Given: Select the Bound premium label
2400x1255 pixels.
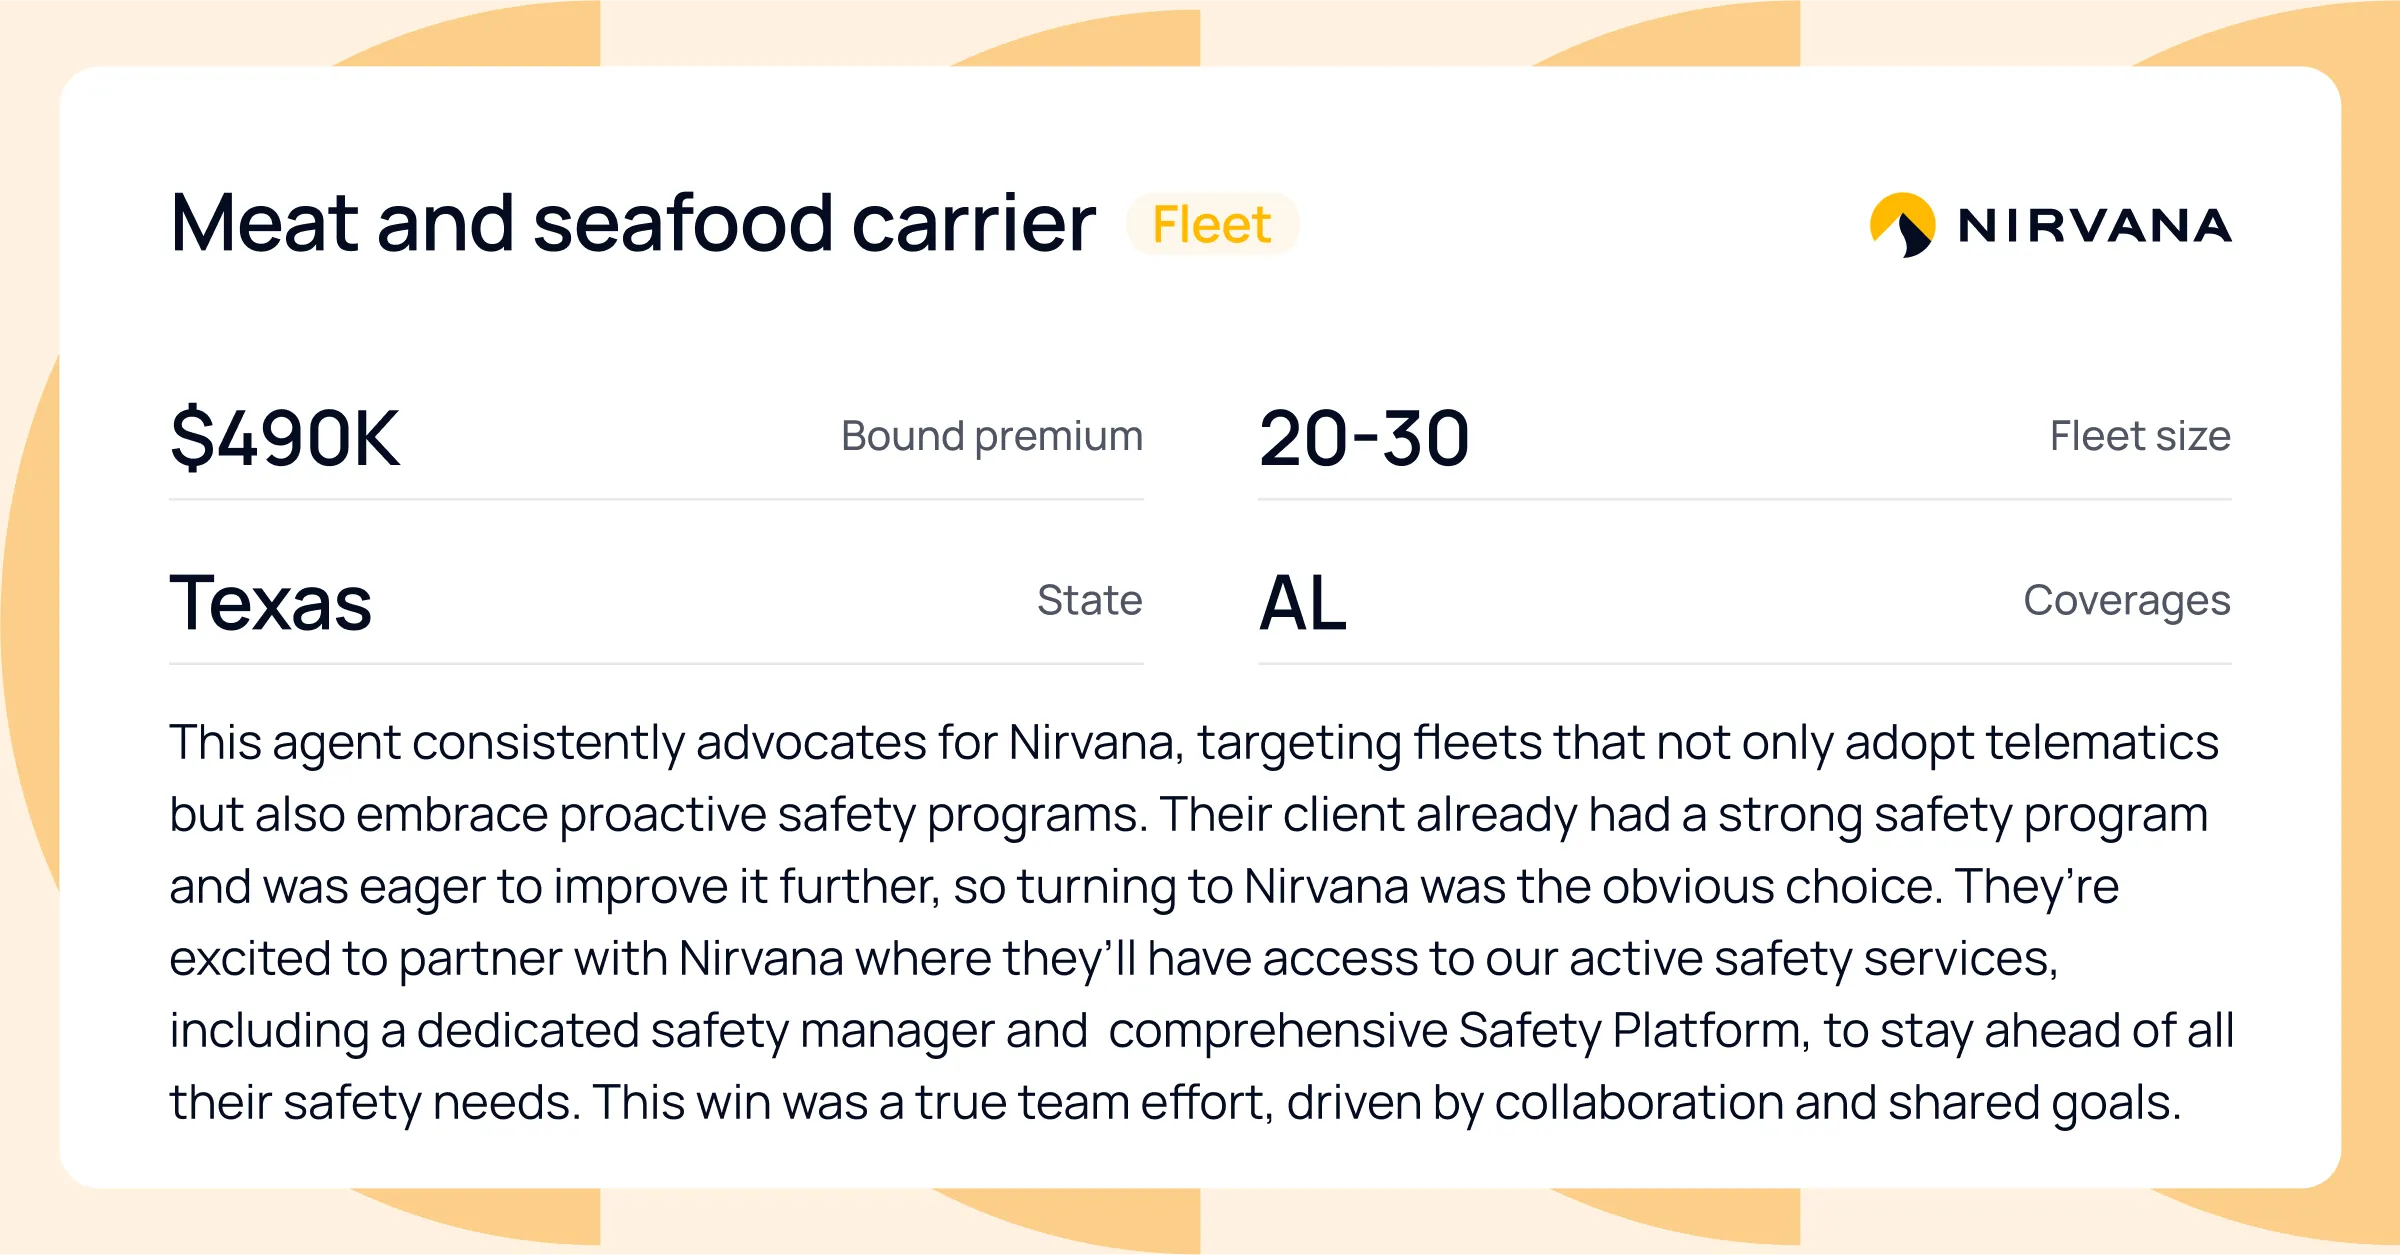Looking at the screenshot, I should [992, 436].
